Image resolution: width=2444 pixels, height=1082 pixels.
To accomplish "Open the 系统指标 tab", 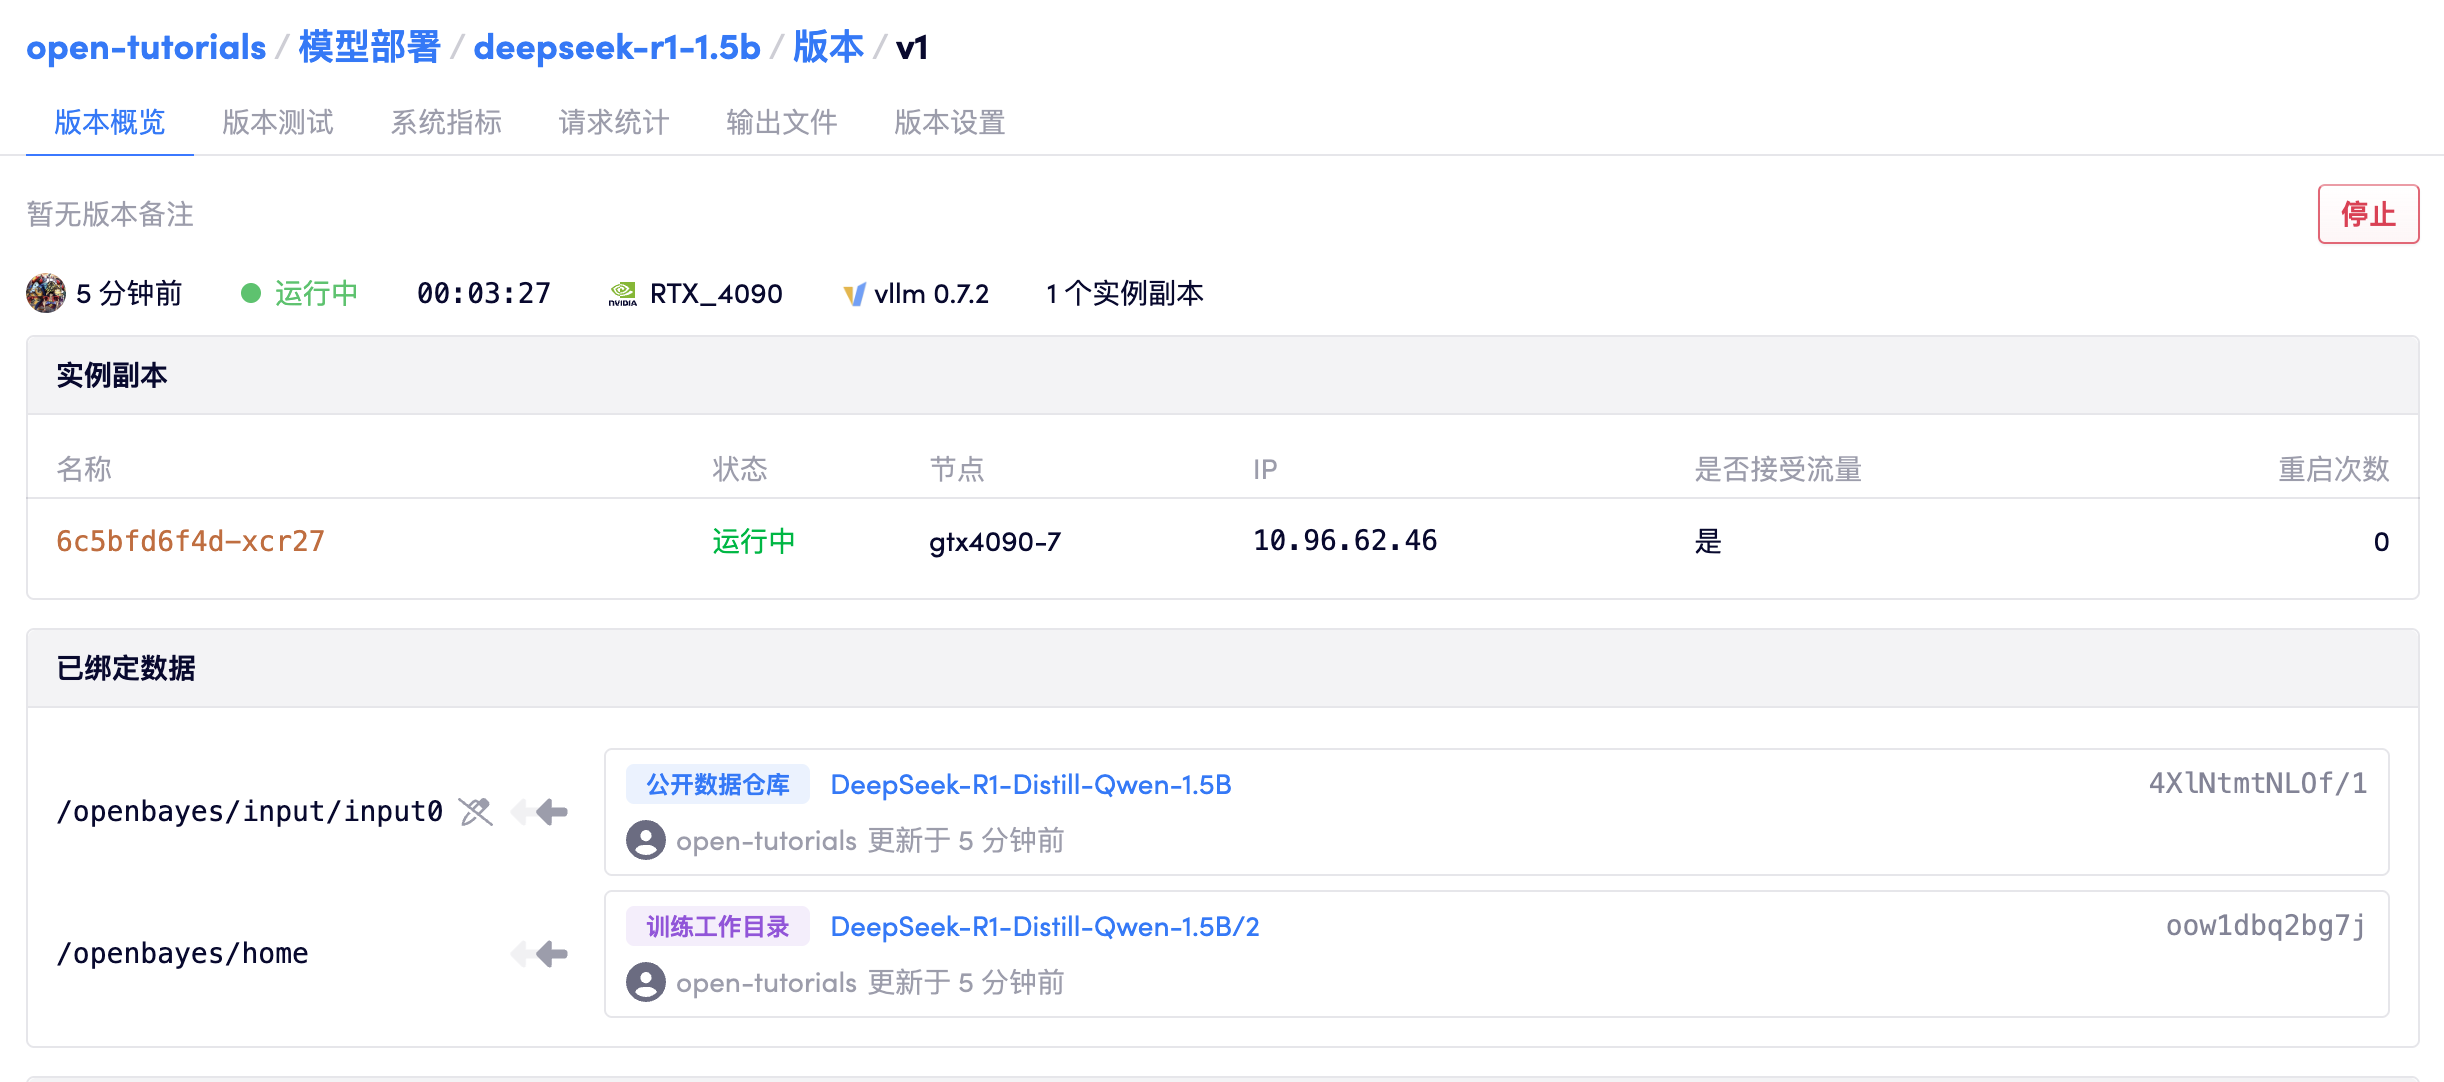I will click(447, 122).
